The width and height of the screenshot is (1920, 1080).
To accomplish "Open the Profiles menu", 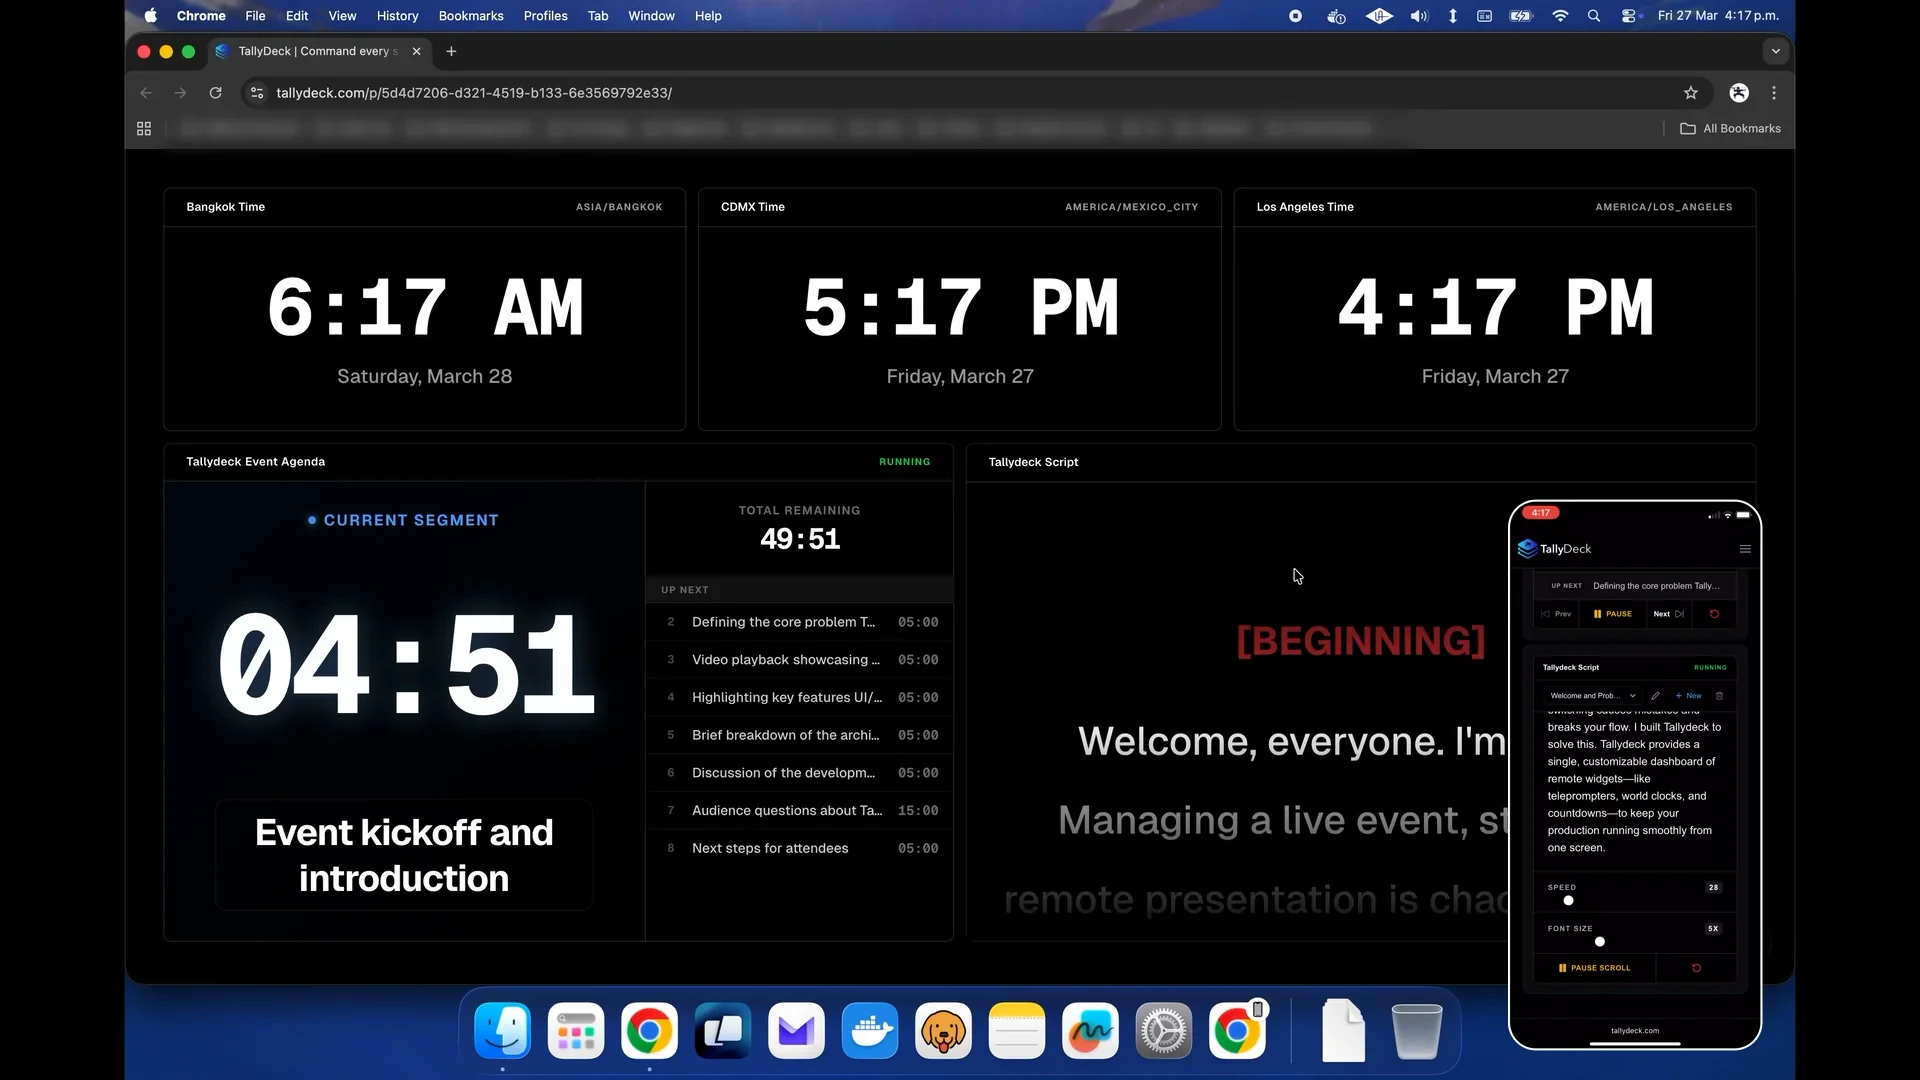I will point(545,16).
